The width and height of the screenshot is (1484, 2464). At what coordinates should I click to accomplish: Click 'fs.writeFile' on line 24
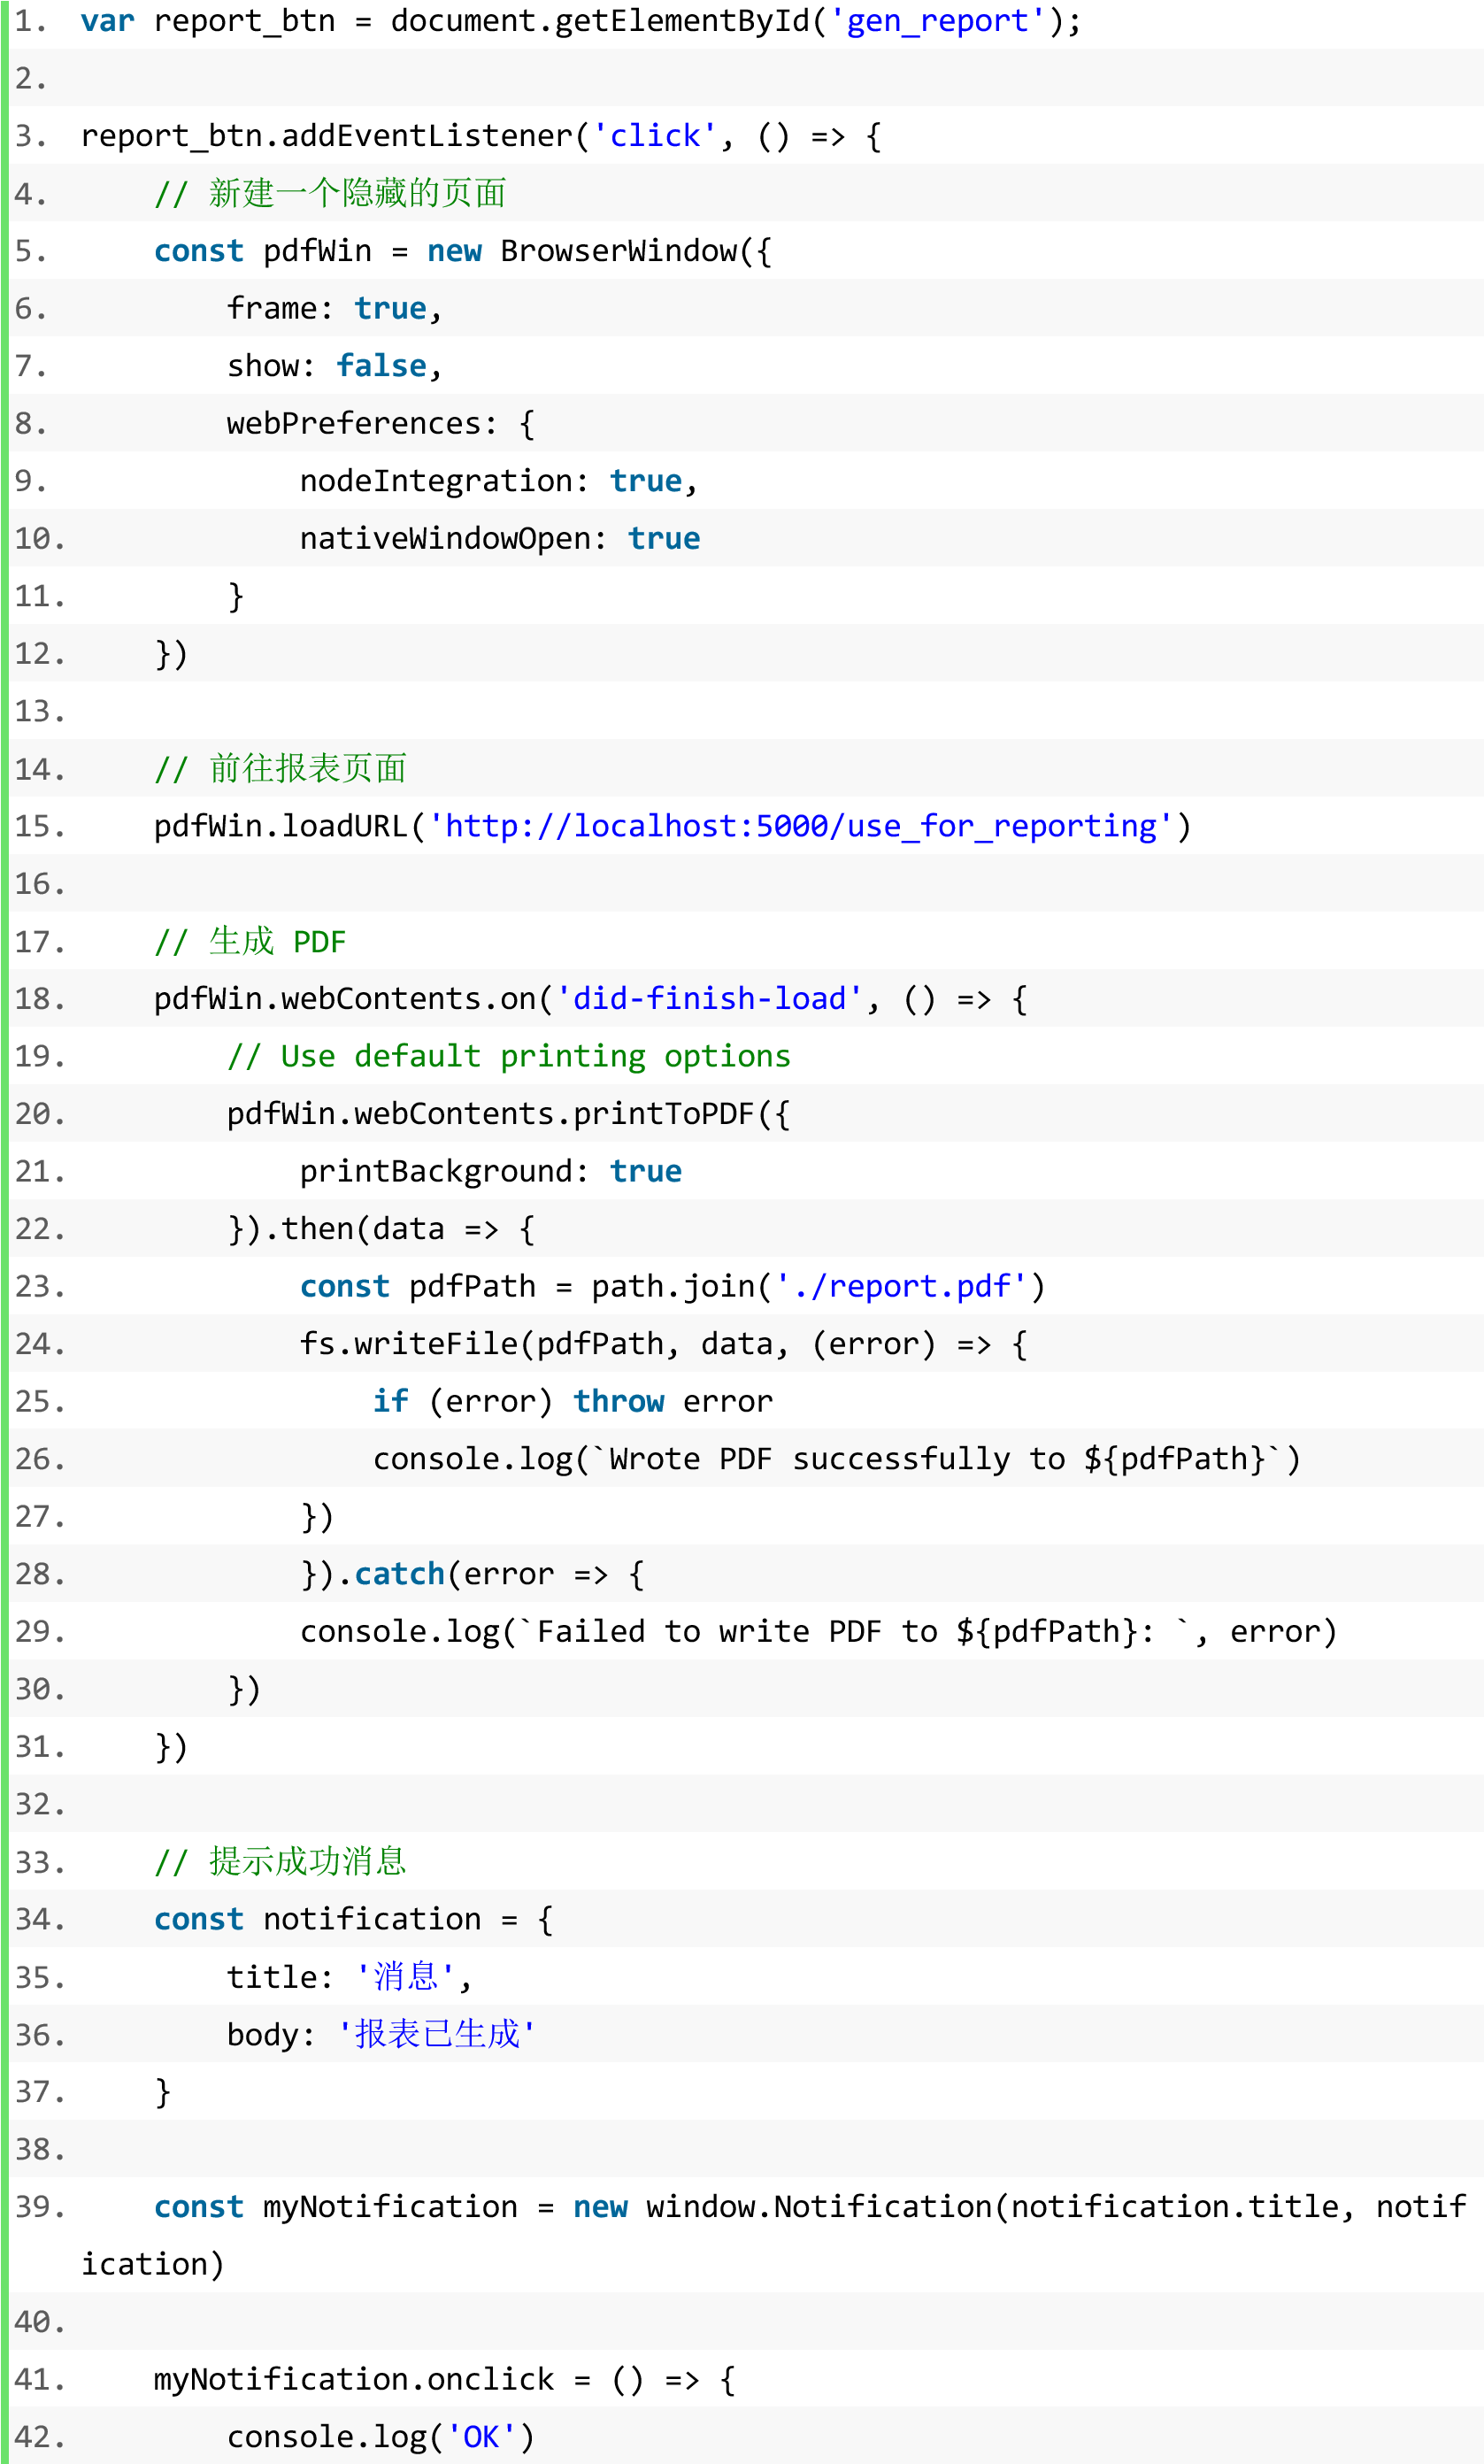pos(409,1344)
